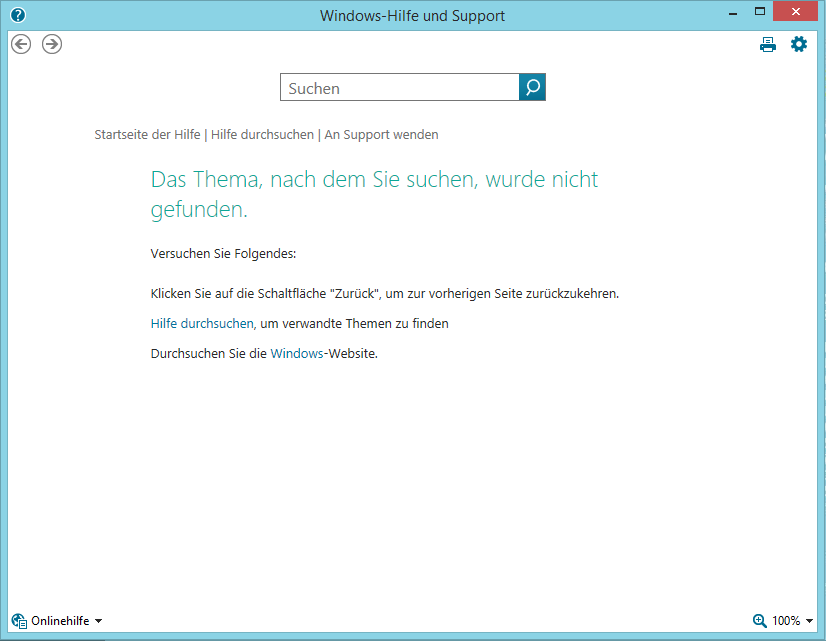Screen dimensions: 826x641
Task: Open the 100% zoom level dropdown arrow
Action: 809,621
